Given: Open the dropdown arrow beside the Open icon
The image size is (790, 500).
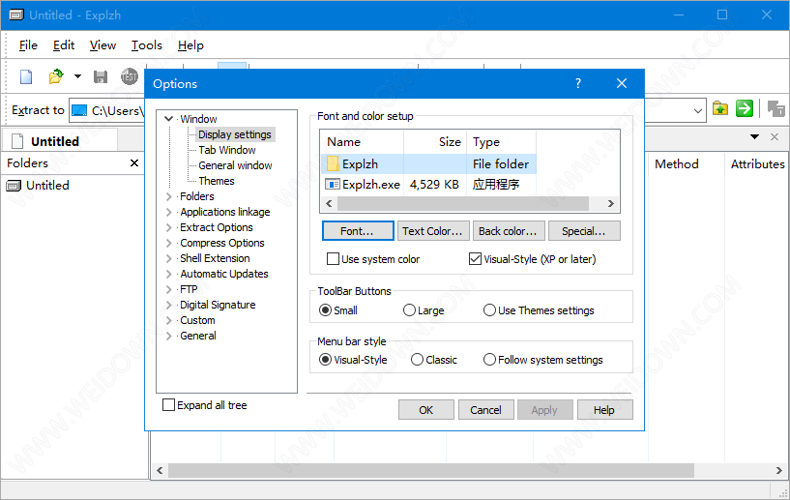Looking at the screenshot, I should (77, 77).
